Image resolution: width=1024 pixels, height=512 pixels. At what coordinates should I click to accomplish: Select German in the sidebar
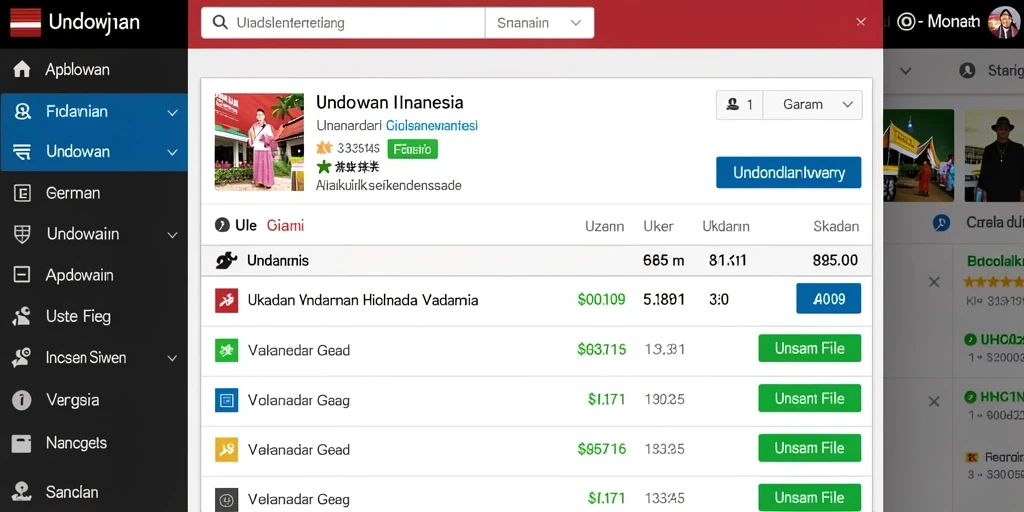pos(72,193)
